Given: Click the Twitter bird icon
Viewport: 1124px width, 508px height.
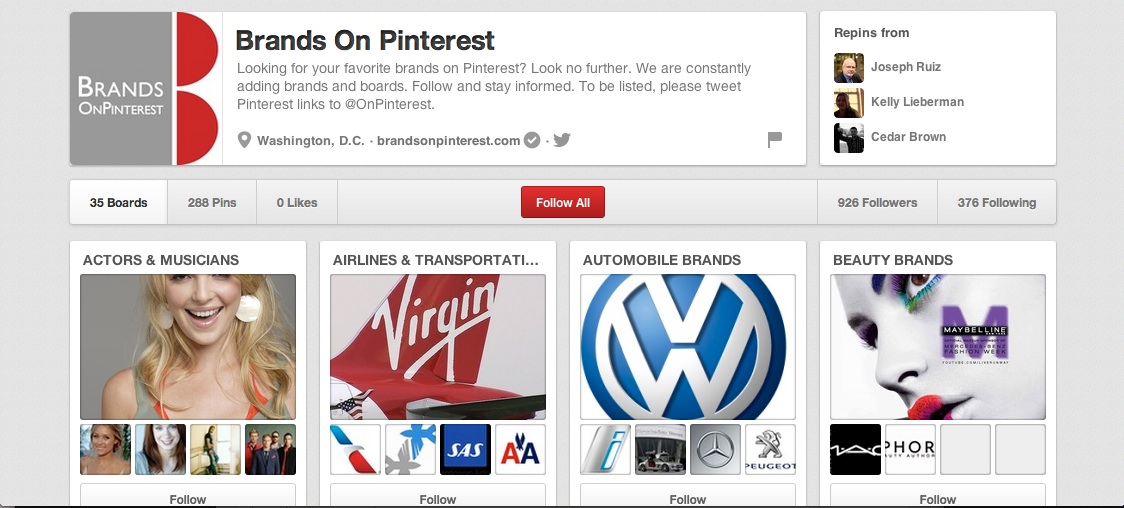Looking at the screenshot, I should tap(562, 140).
